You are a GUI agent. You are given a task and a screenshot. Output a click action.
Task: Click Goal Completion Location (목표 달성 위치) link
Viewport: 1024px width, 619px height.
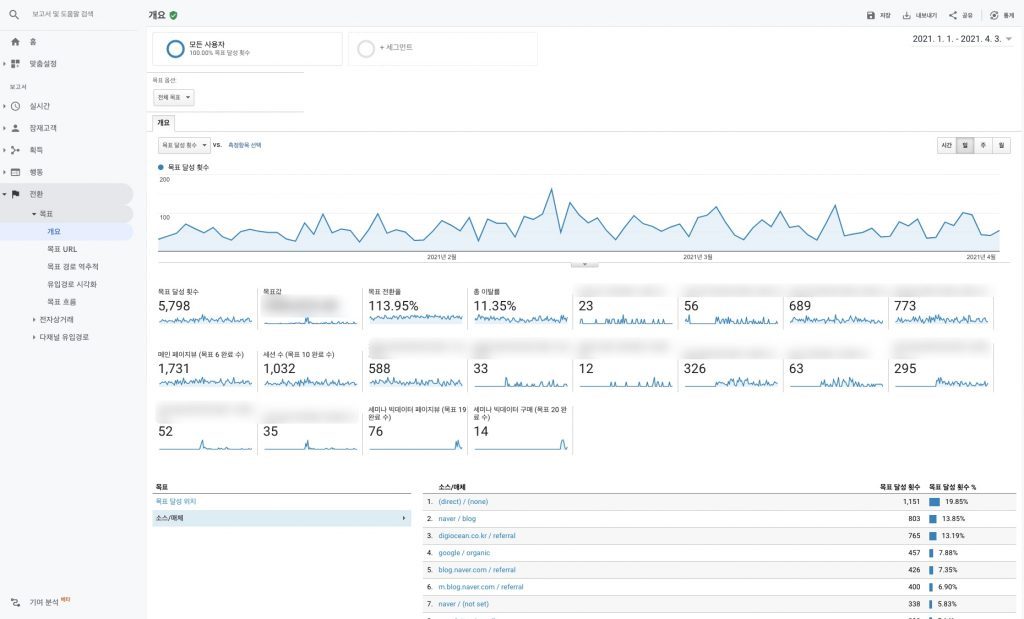176,501
